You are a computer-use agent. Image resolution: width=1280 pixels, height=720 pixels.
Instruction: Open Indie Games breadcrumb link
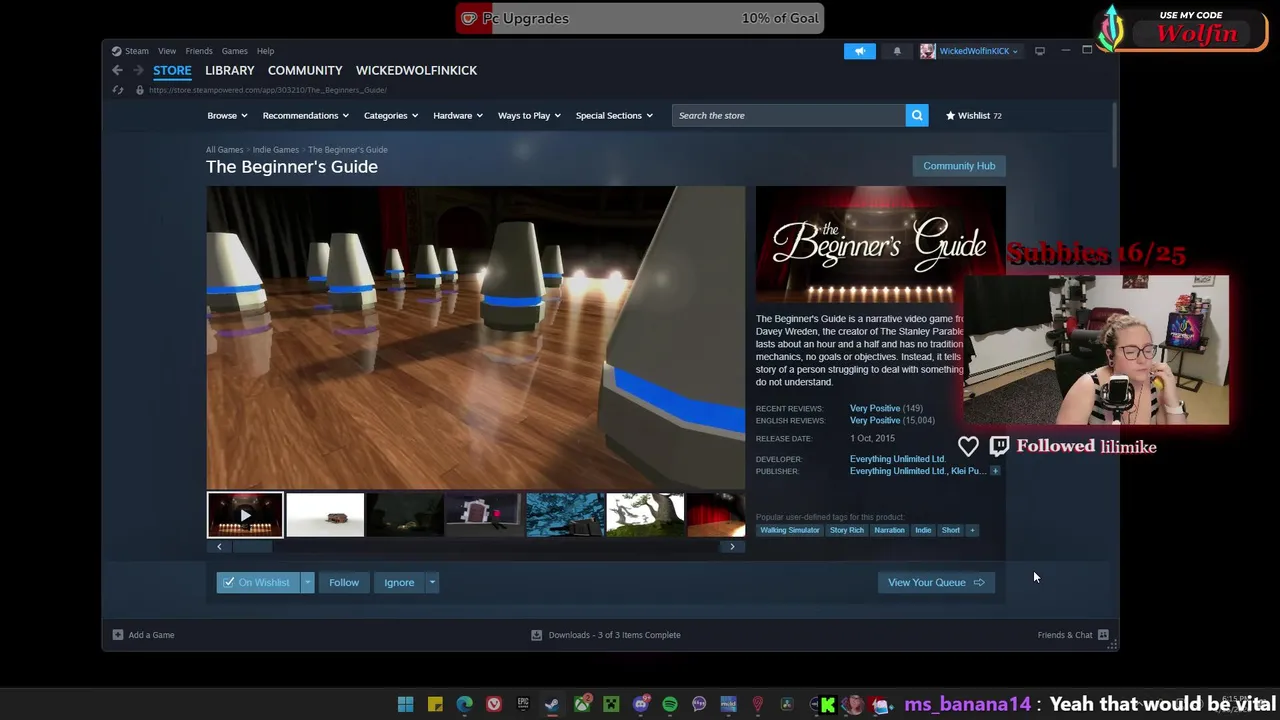[276, 150]
